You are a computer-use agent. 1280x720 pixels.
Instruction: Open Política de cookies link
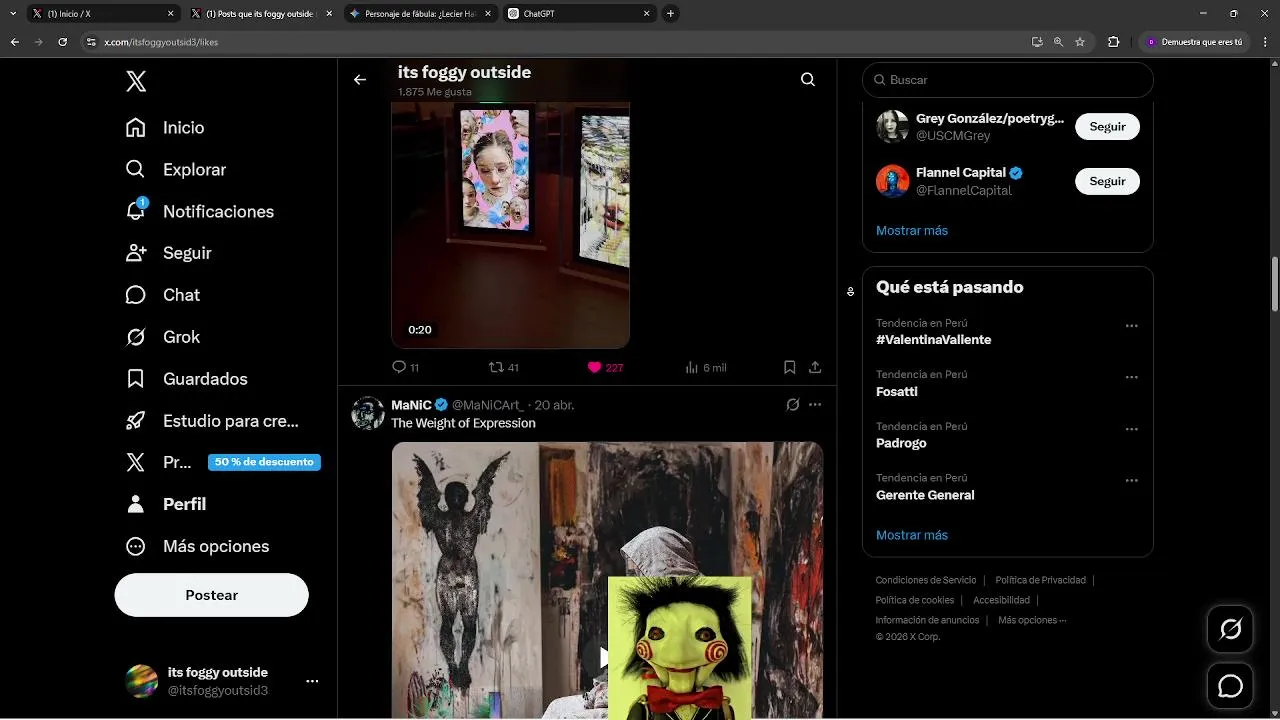click(x=915, y=600)
